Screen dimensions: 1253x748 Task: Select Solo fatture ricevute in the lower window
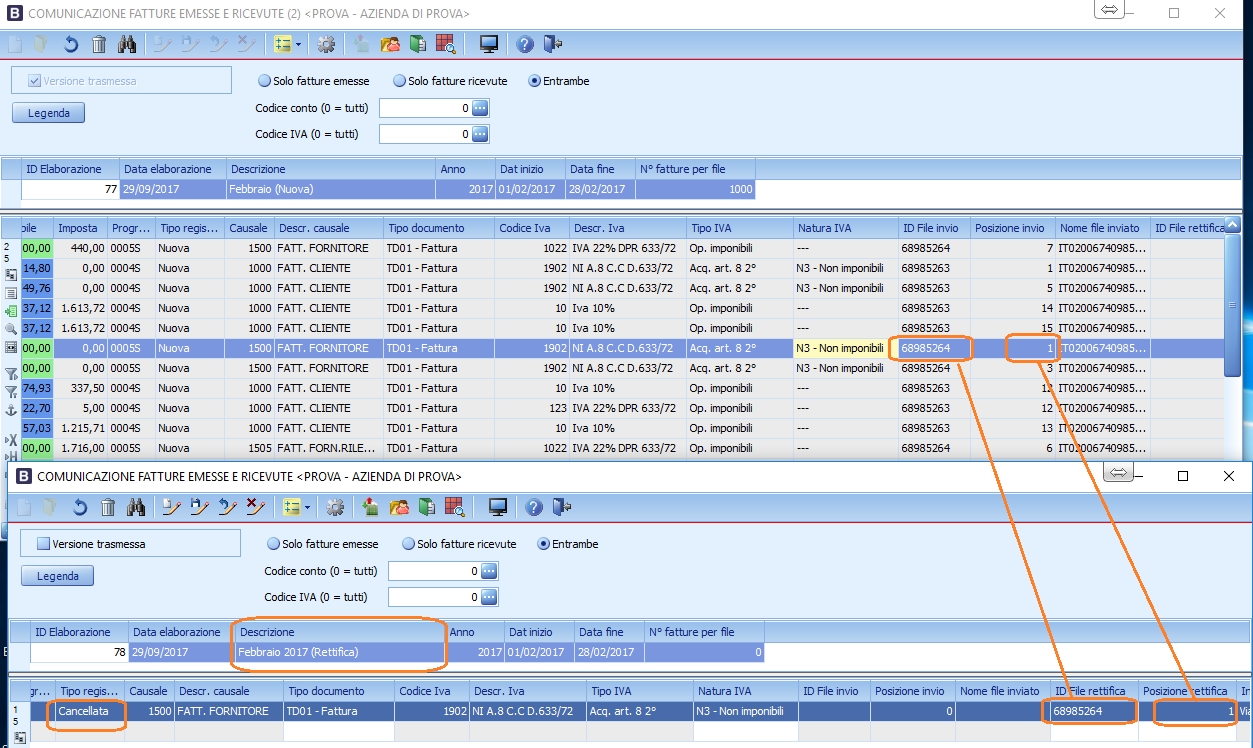[x=408, y=544]
